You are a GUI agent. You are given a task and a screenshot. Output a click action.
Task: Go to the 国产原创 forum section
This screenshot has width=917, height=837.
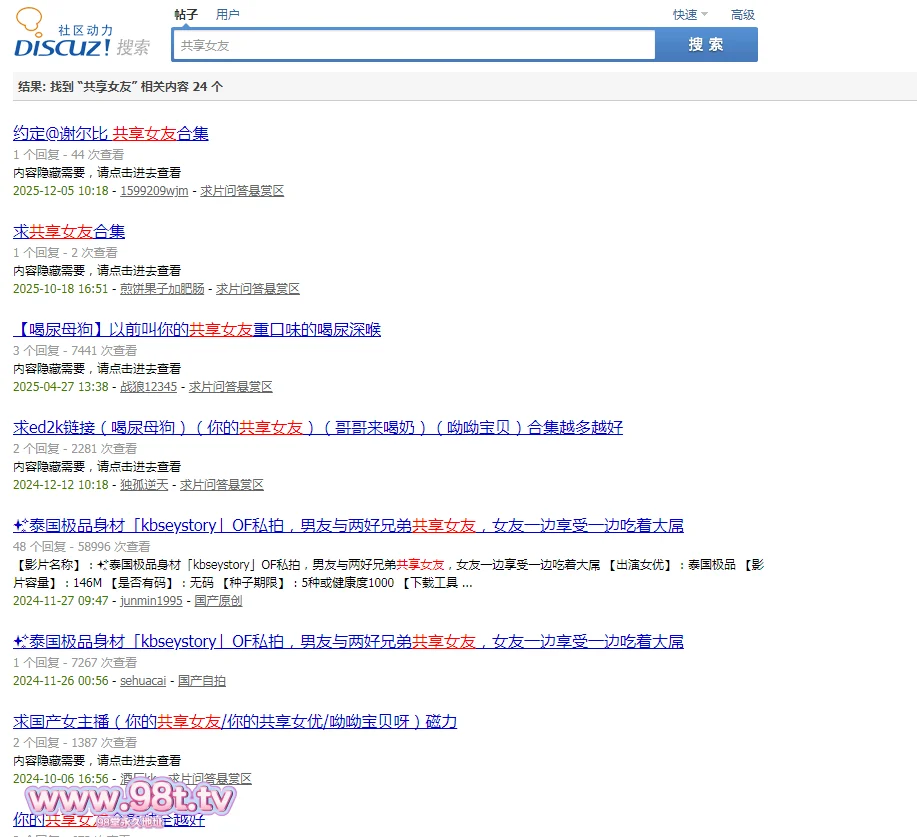[x=218, y=601]
